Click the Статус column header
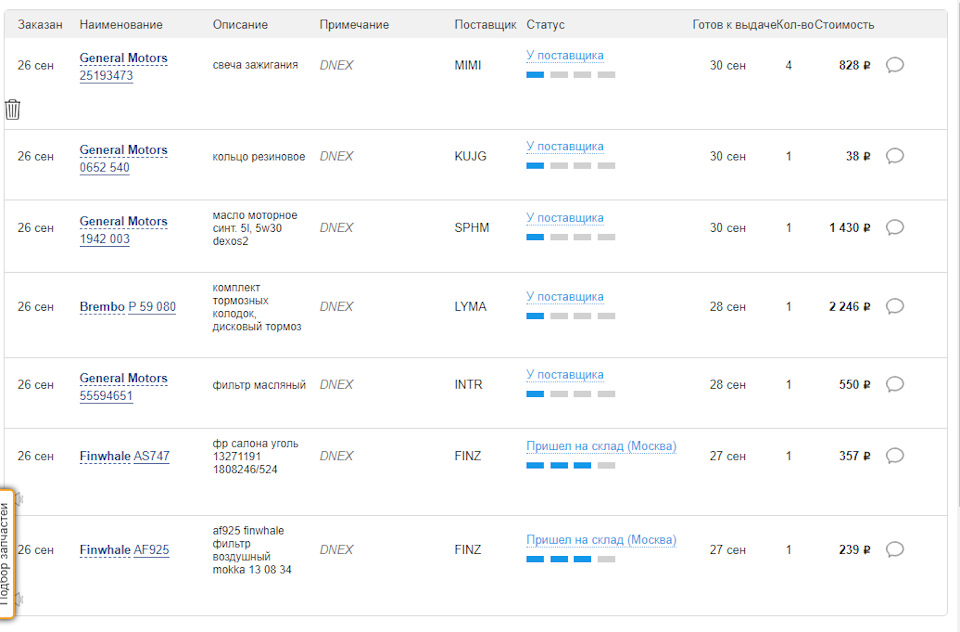Screen dimensions: 960x632 click(x=546, y=25)
